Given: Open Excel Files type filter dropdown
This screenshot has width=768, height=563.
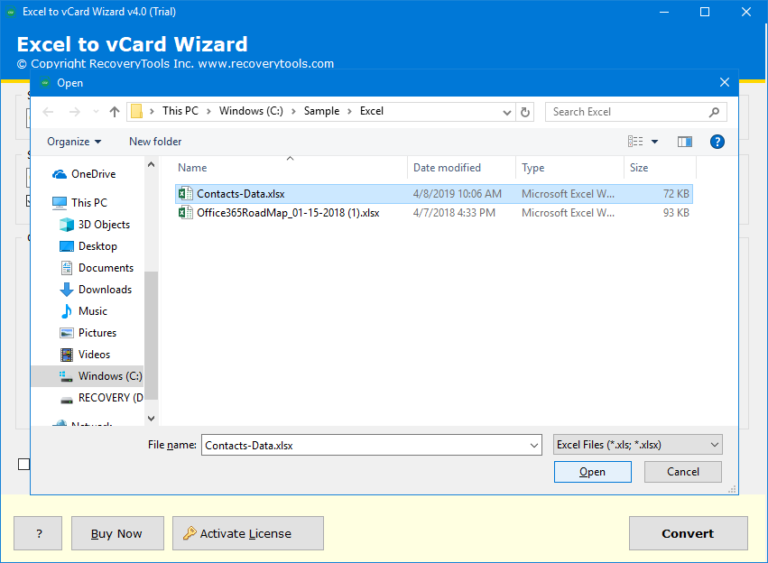Looking at the screenshot, I should coord(638,445).
